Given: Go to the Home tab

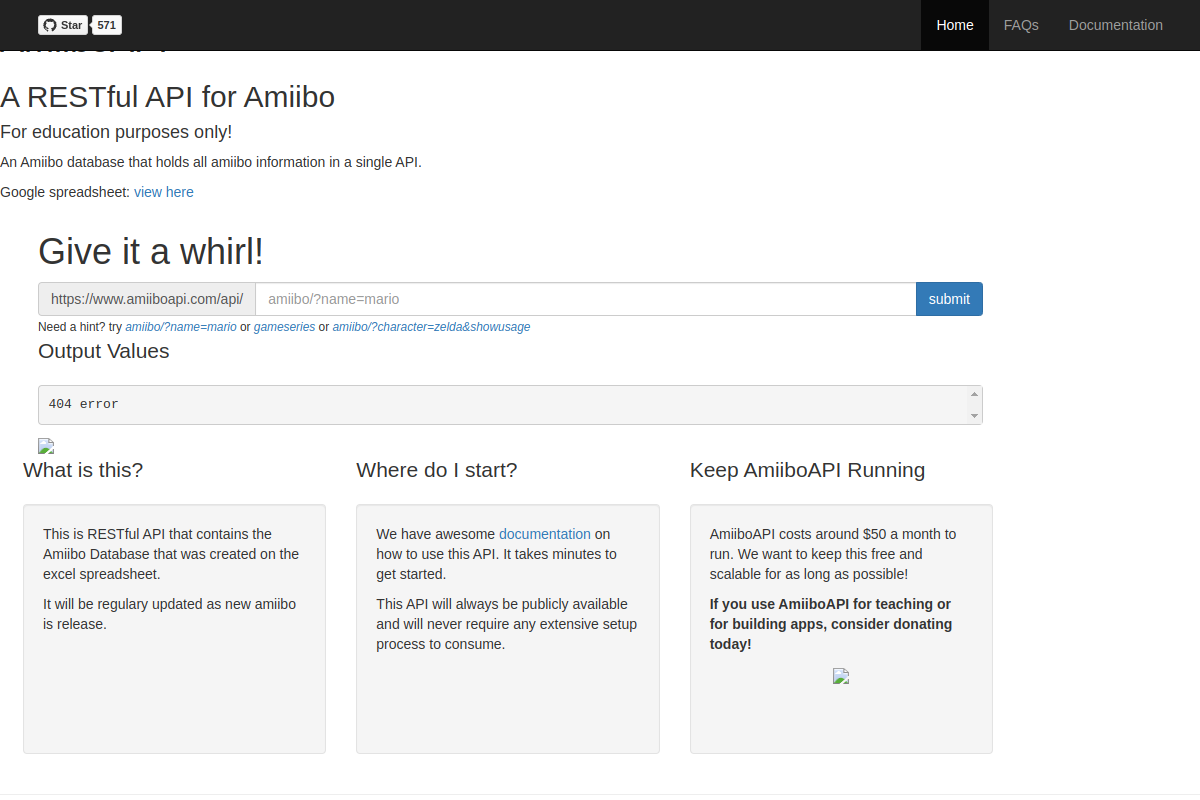Looking at the screenshot, I should pos(955,25).
